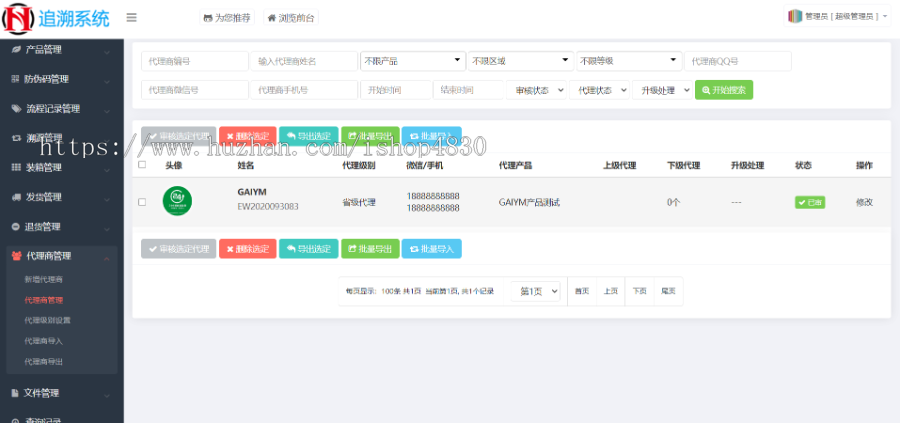This screenshot has height=423, width=900.
Task: Click the 代理商编号 input field
Action: pyautogui.click(x=194, y=61)
